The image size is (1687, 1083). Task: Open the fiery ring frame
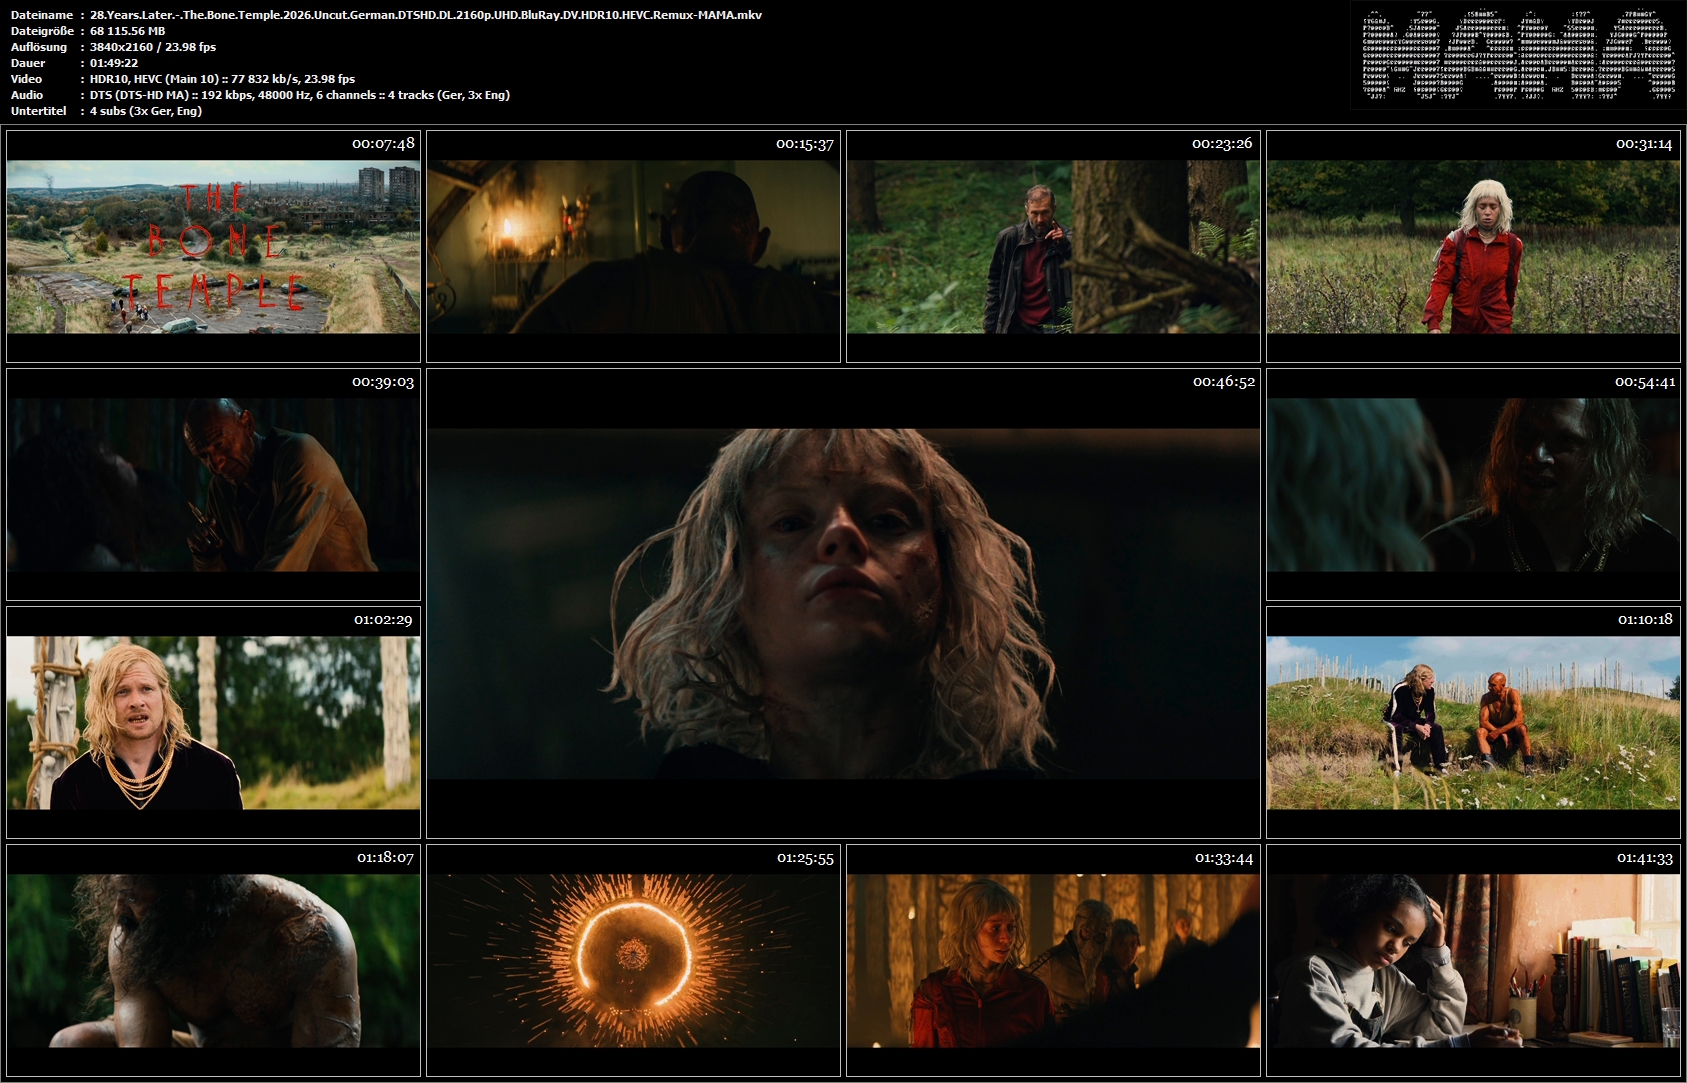[x=633, y=960]
